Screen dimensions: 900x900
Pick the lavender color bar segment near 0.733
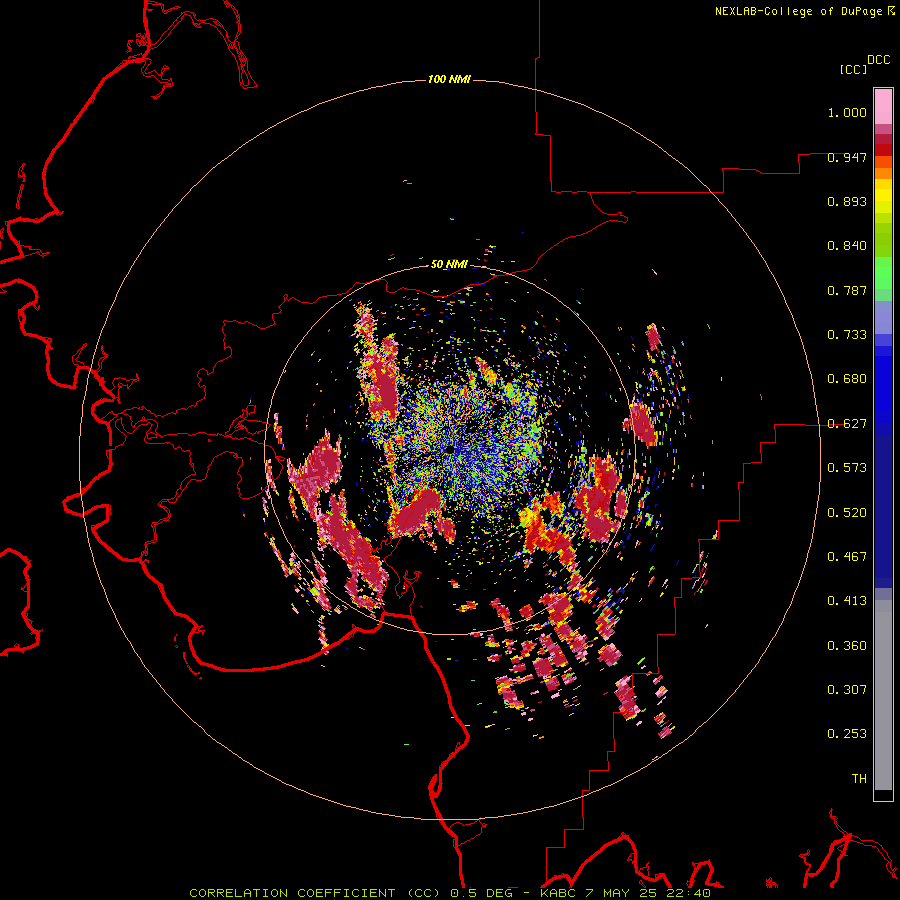point(883,319)
